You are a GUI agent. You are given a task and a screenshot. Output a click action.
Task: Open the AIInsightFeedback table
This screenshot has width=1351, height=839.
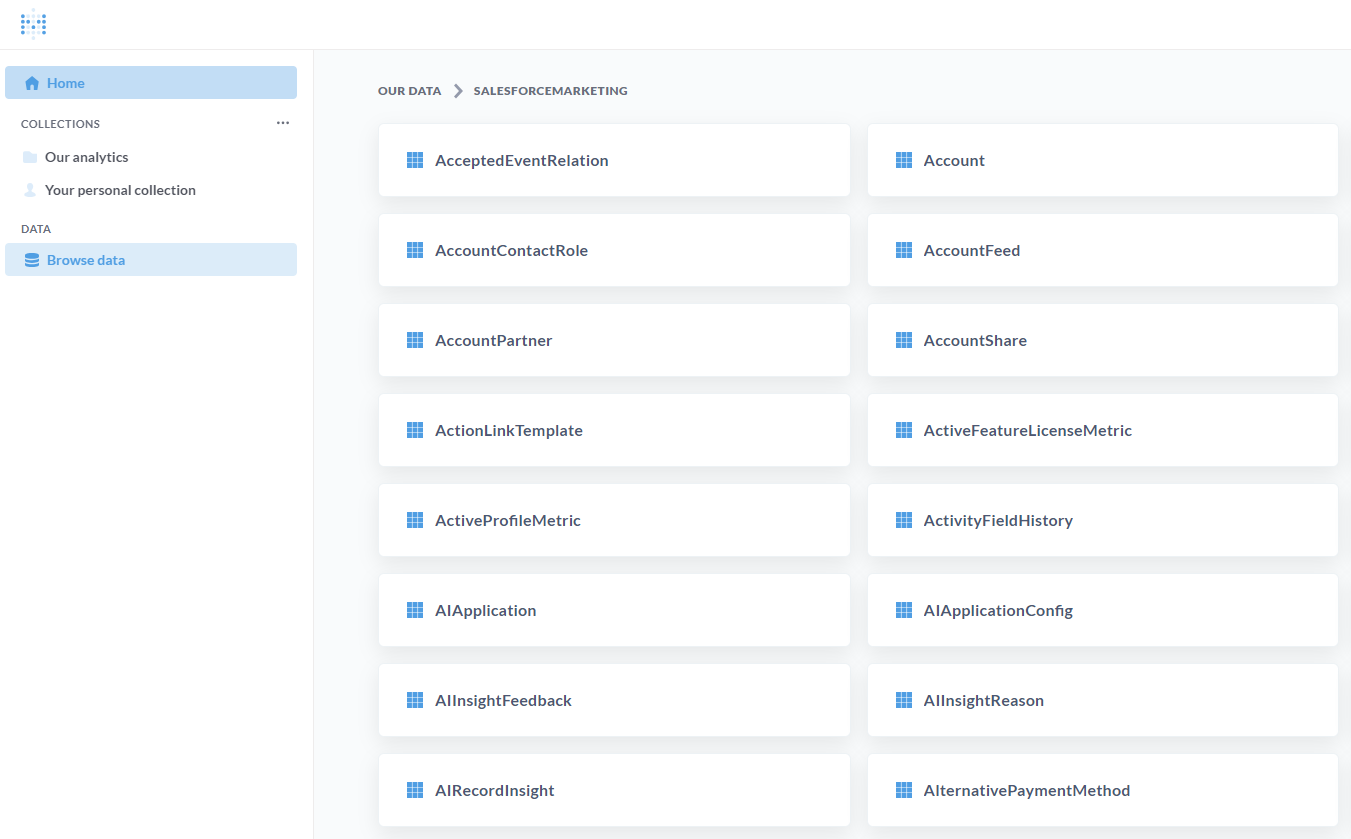click(502, 700)
